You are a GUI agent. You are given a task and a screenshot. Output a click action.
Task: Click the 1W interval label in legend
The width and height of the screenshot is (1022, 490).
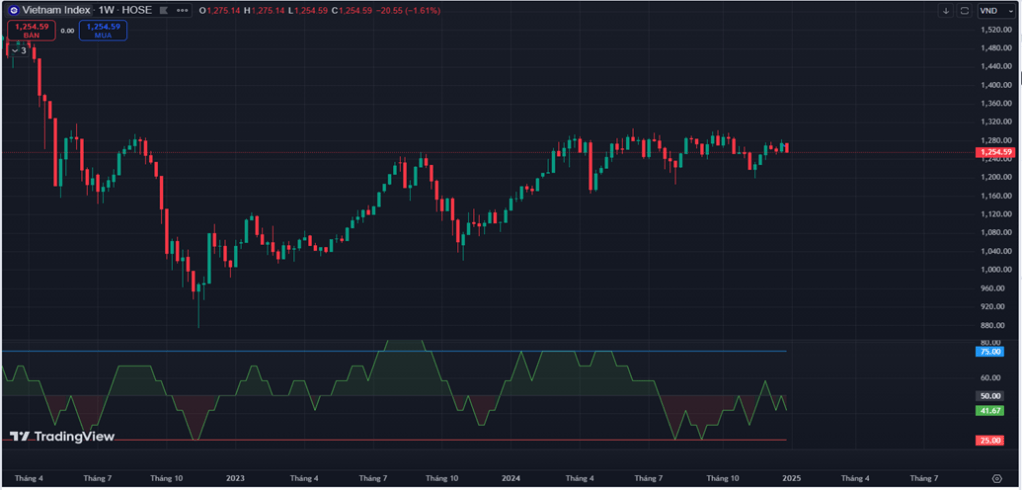coord(105,10)
